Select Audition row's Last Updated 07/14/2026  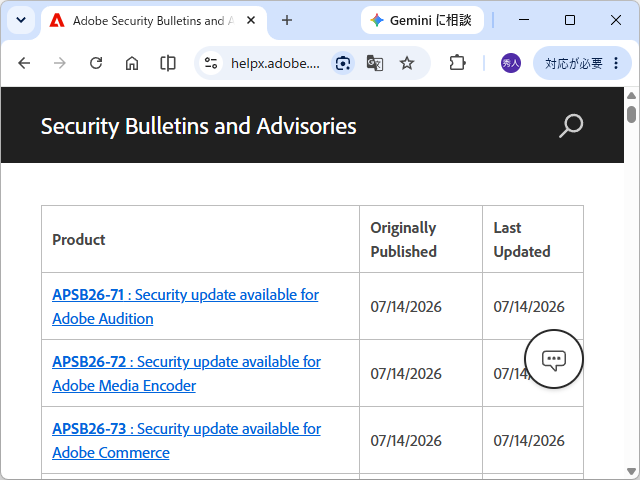click(529, 307)
